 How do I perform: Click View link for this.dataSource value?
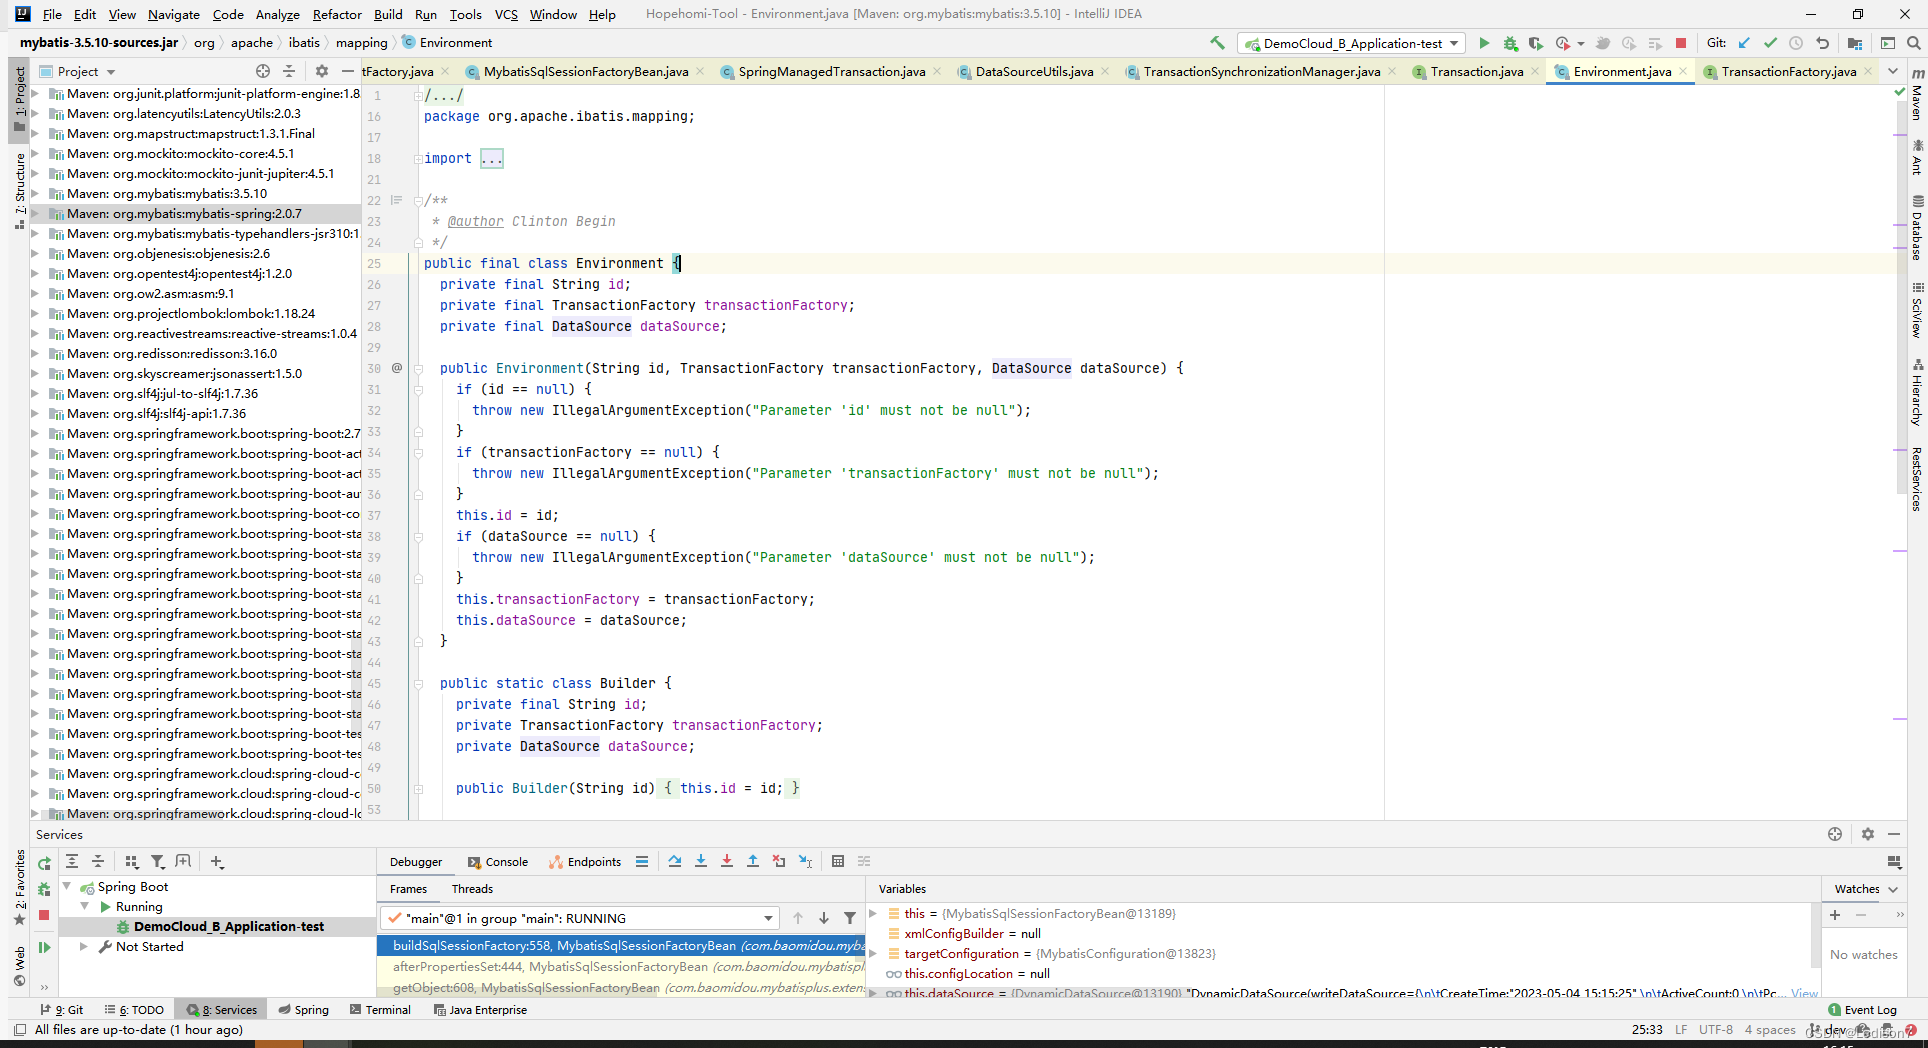(x=1804, y=993)
